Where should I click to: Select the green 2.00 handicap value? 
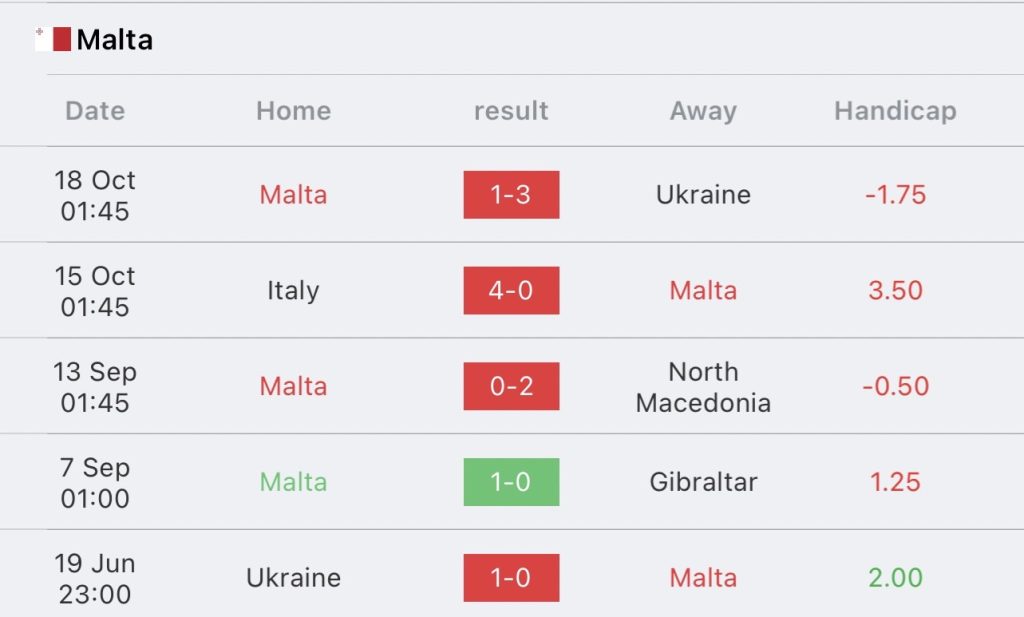pos(895,578)
